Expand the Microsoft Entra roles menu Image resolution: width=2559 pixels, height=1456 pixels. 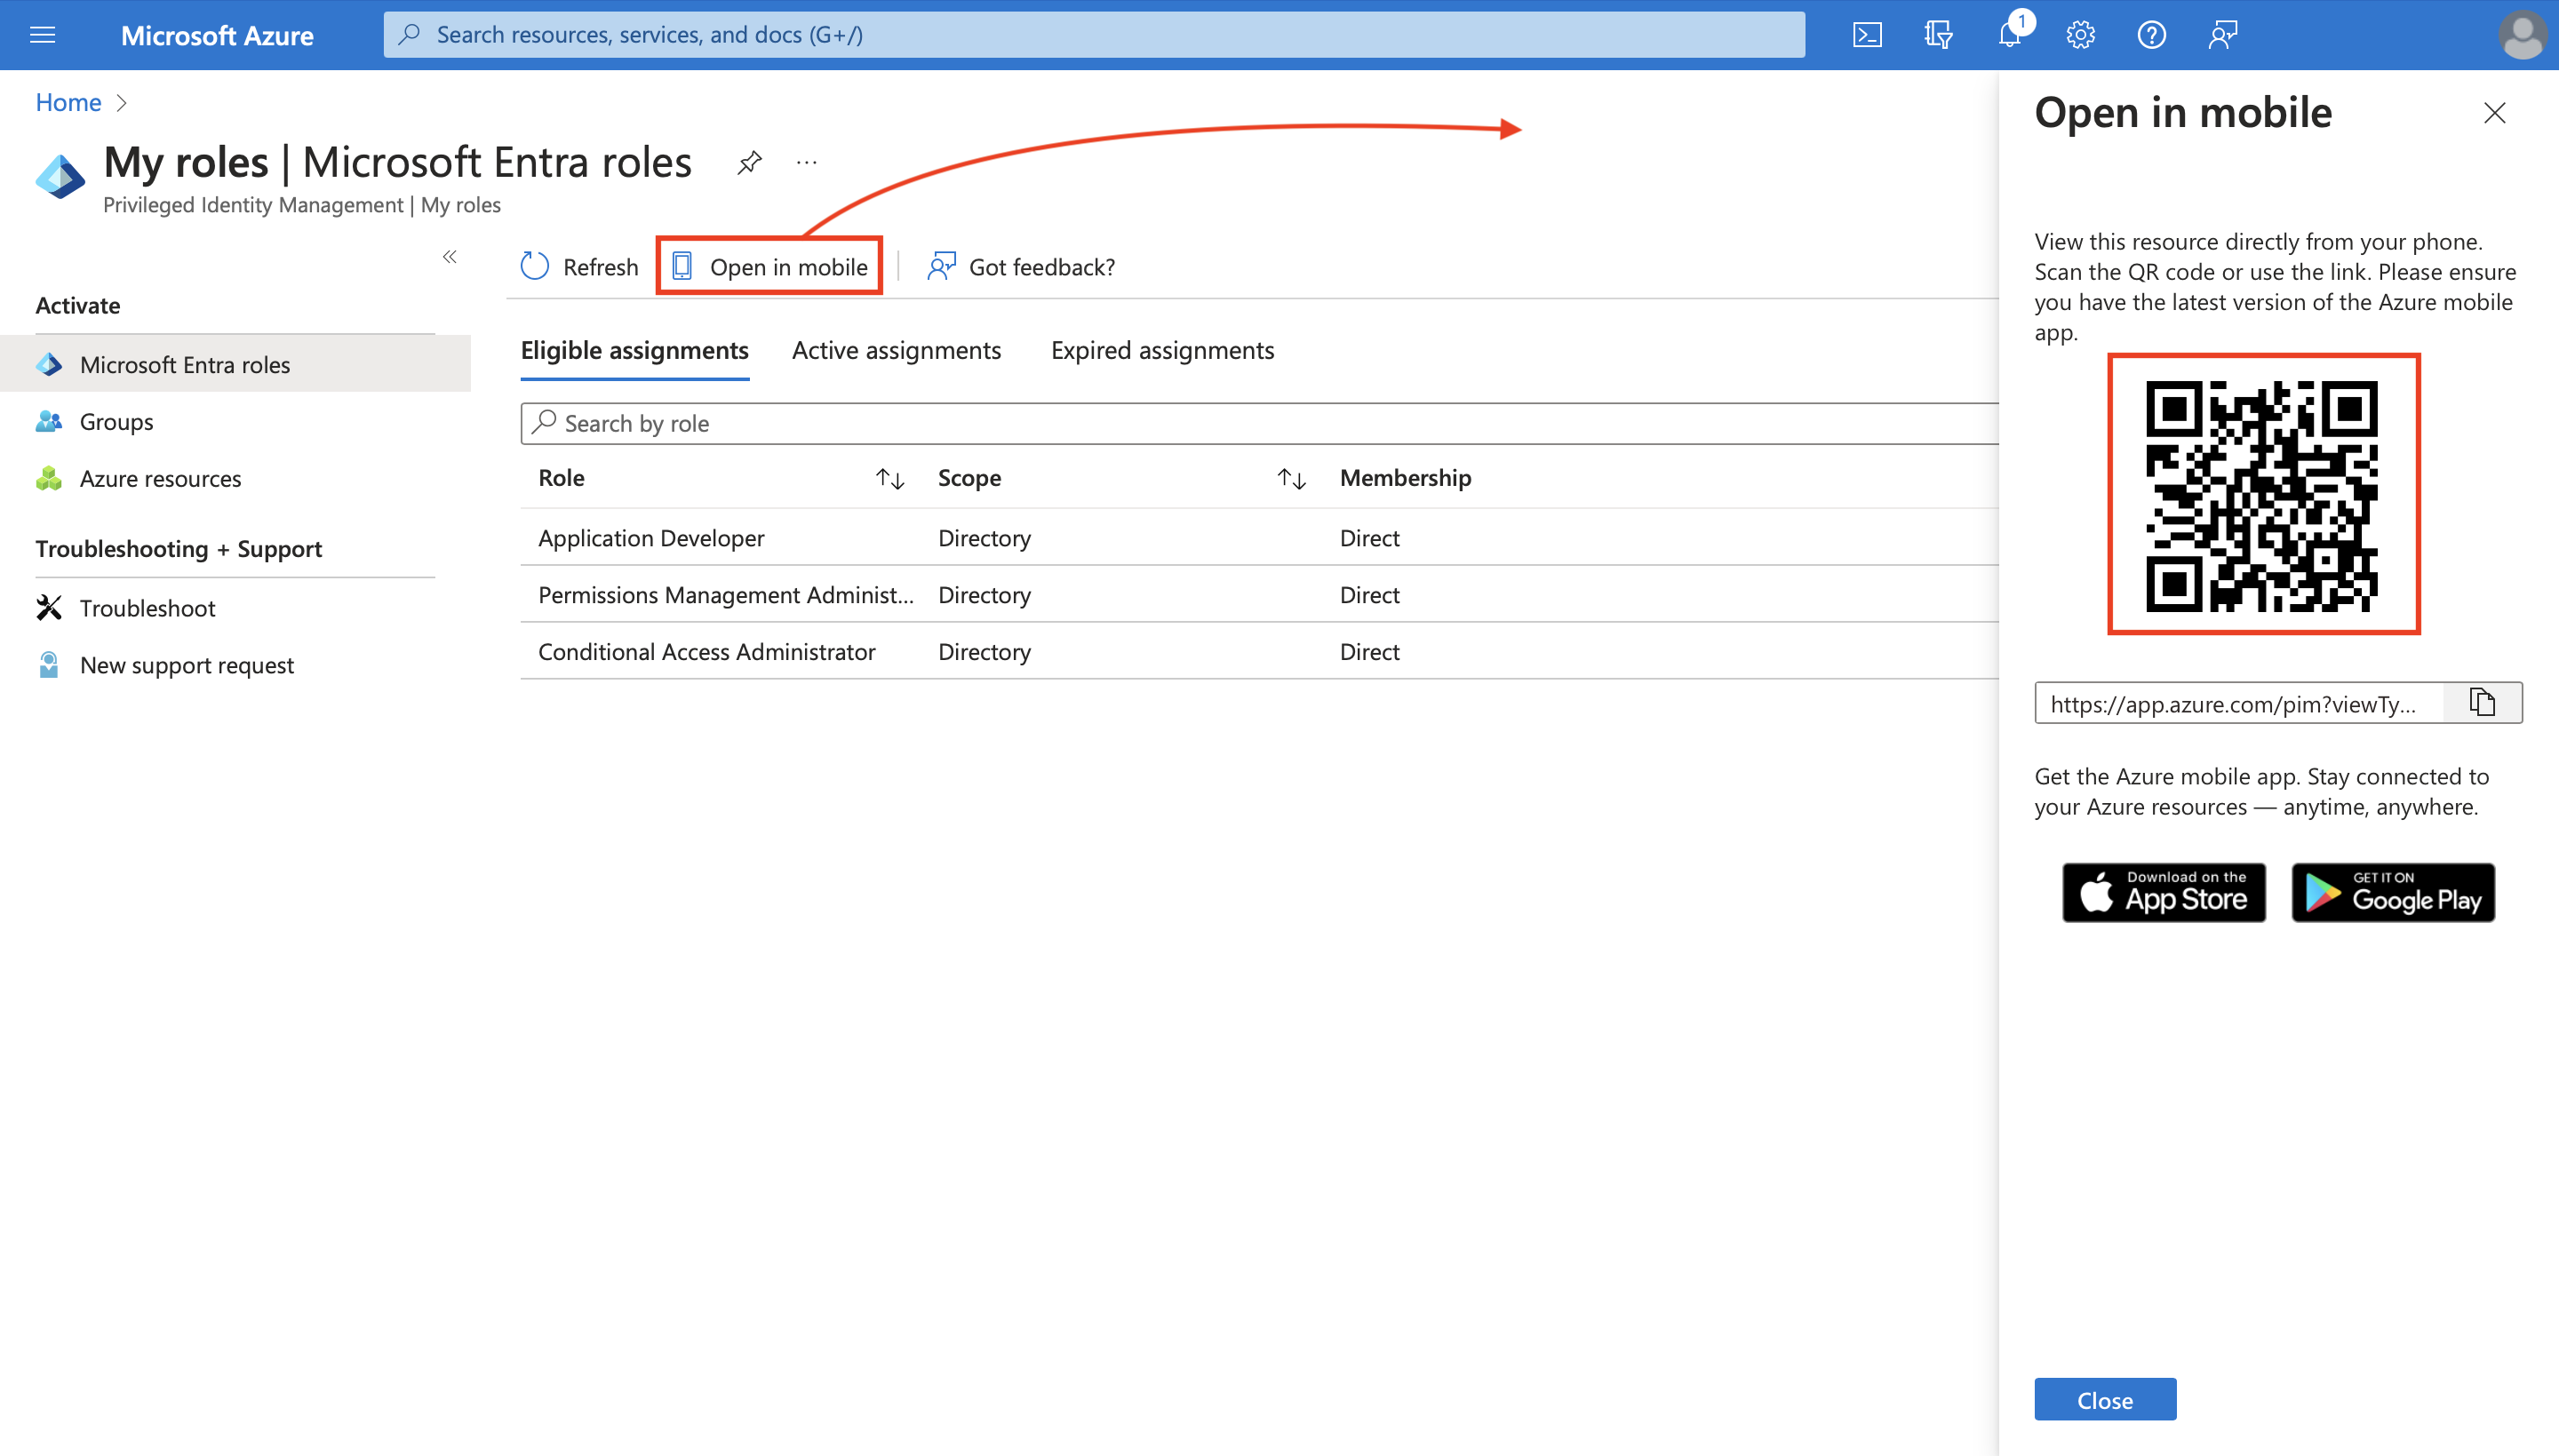tap(185, 363)
